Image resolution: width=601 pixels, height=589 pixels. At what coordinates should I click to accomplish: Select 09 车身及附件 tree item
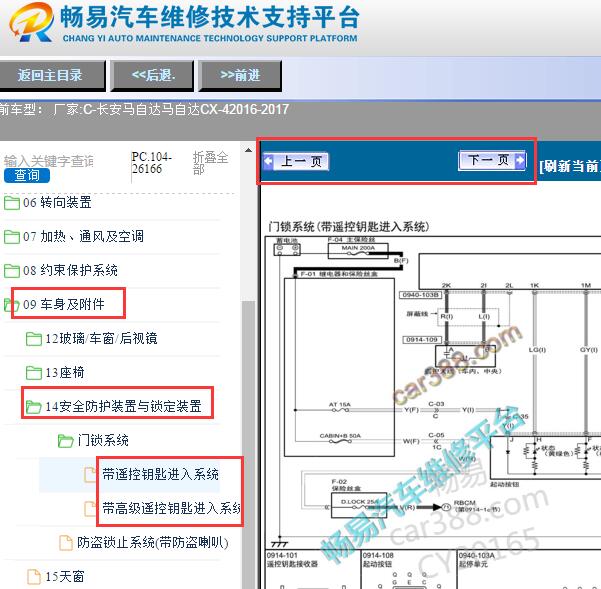(64, 304)
